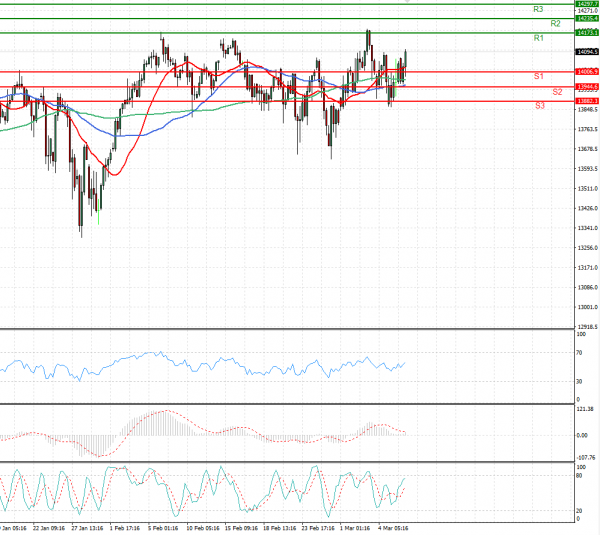The height and width of the screenshot is (535, 600).
Task: Click the S1 support label
Action: (538, 76)
